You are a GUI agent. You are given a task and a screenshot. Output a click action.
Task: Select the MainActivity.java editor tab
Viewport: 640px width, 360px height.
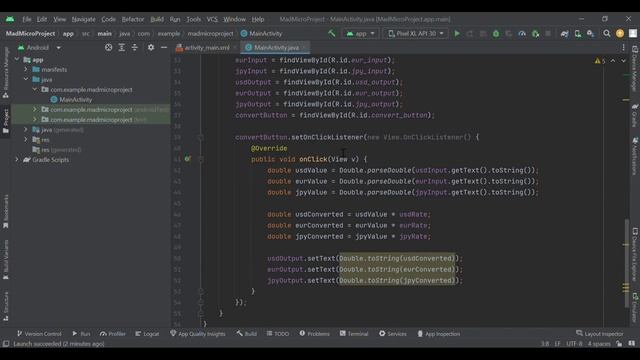276,48
